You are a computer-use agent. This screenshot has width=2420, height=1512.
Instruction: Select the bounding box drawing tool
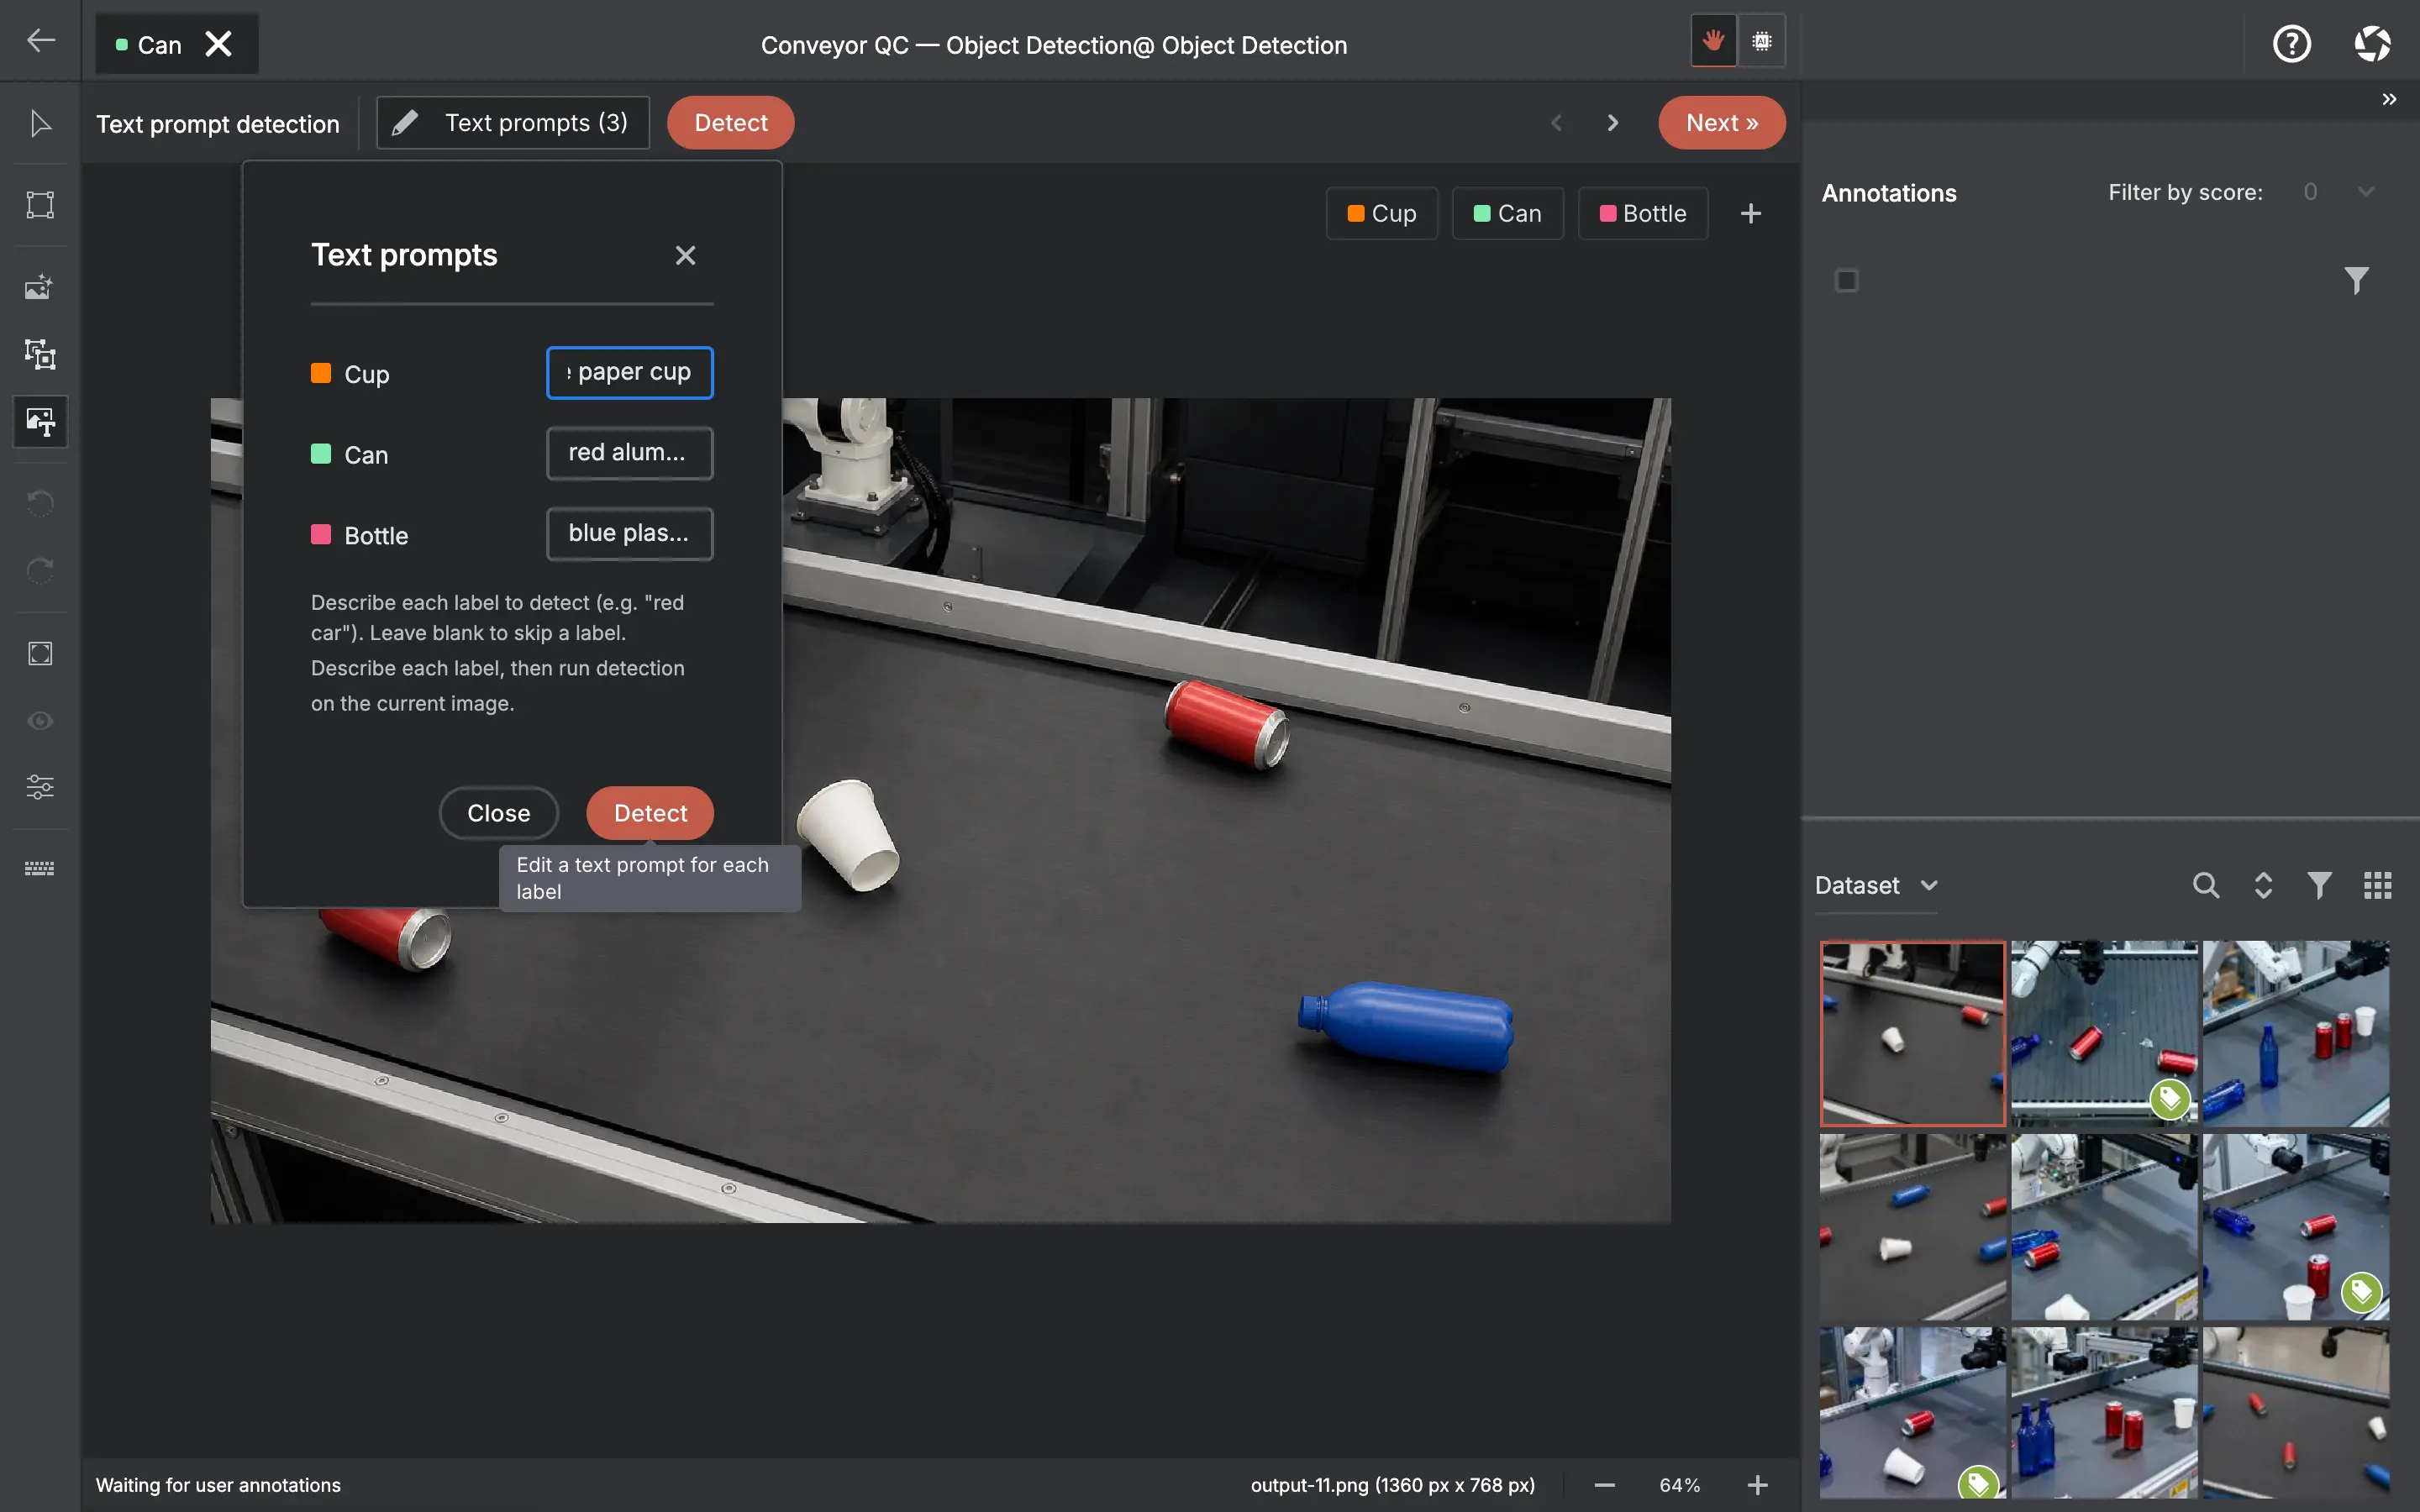[40, 205]
